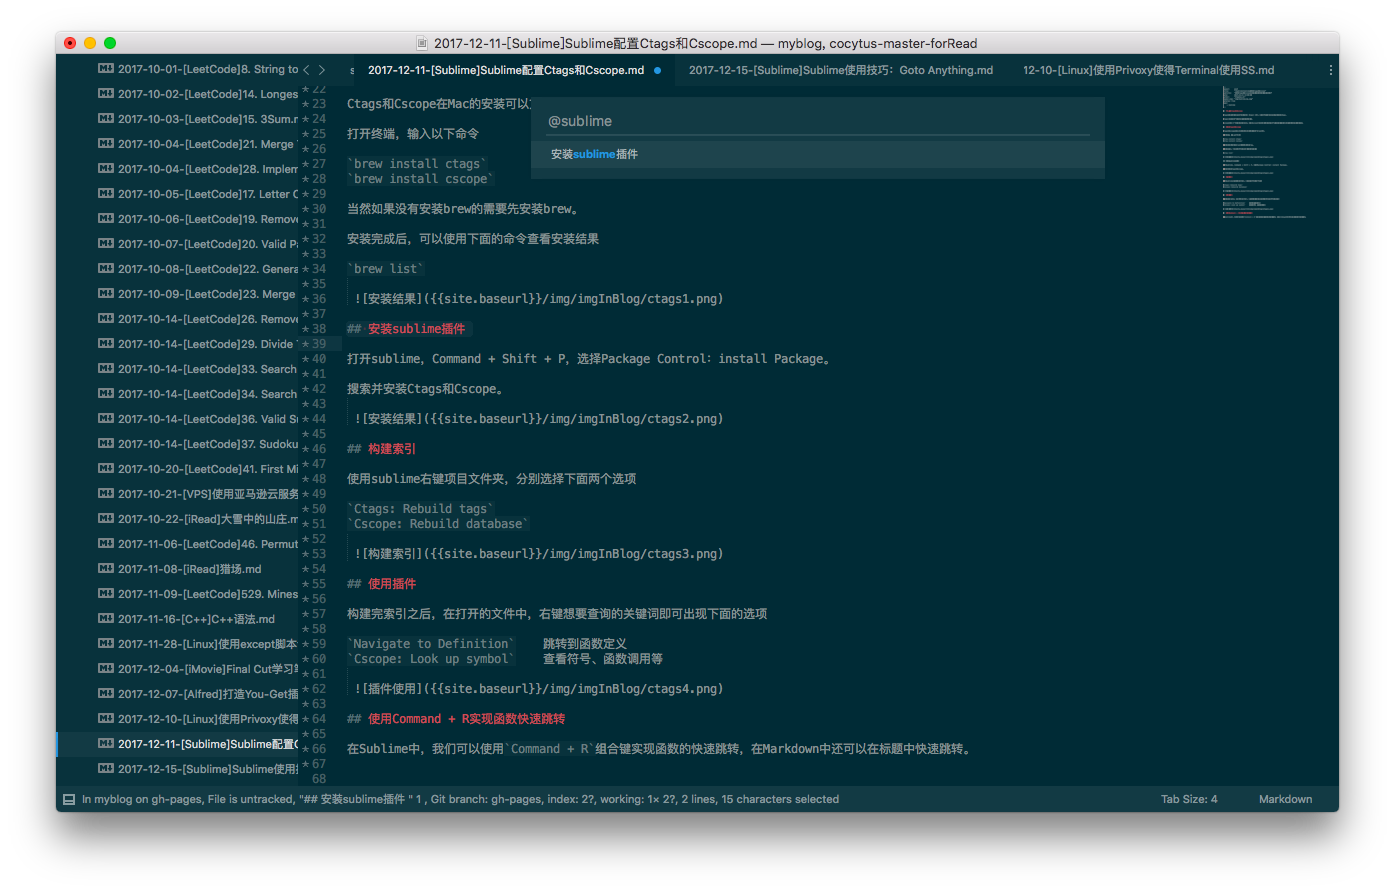Click the Markdown icon beside LeetCode 17. Letter C
This screenshot has height=892, width=1395.
pos(105,194)
